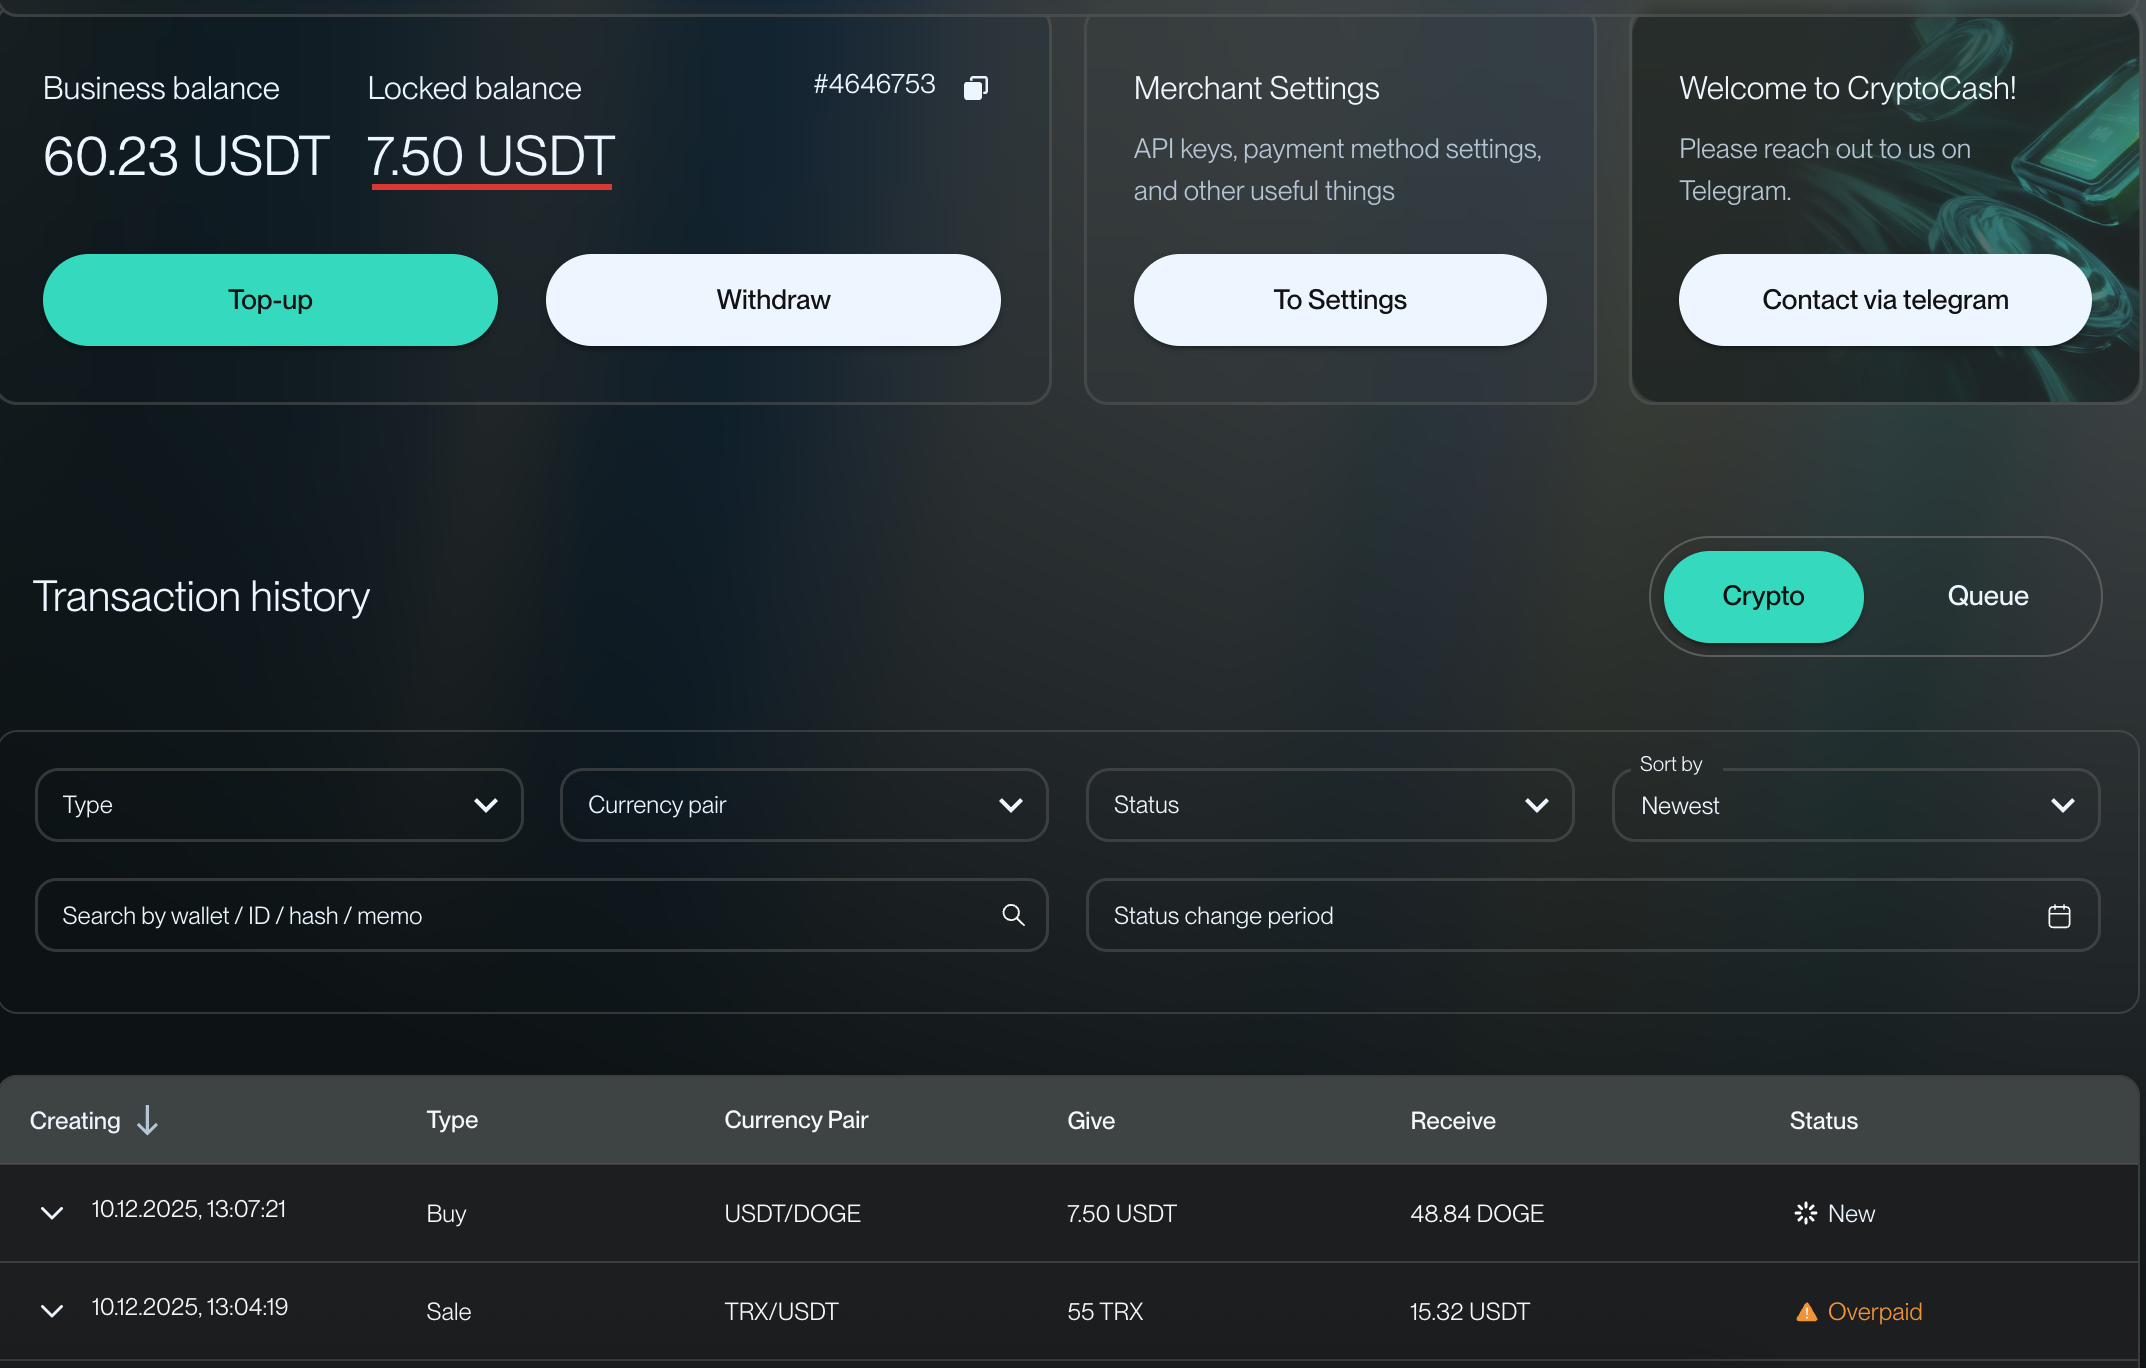Switch to the Queue tab
This screenshot has width=2146, height=1368.
[1987, 596]
